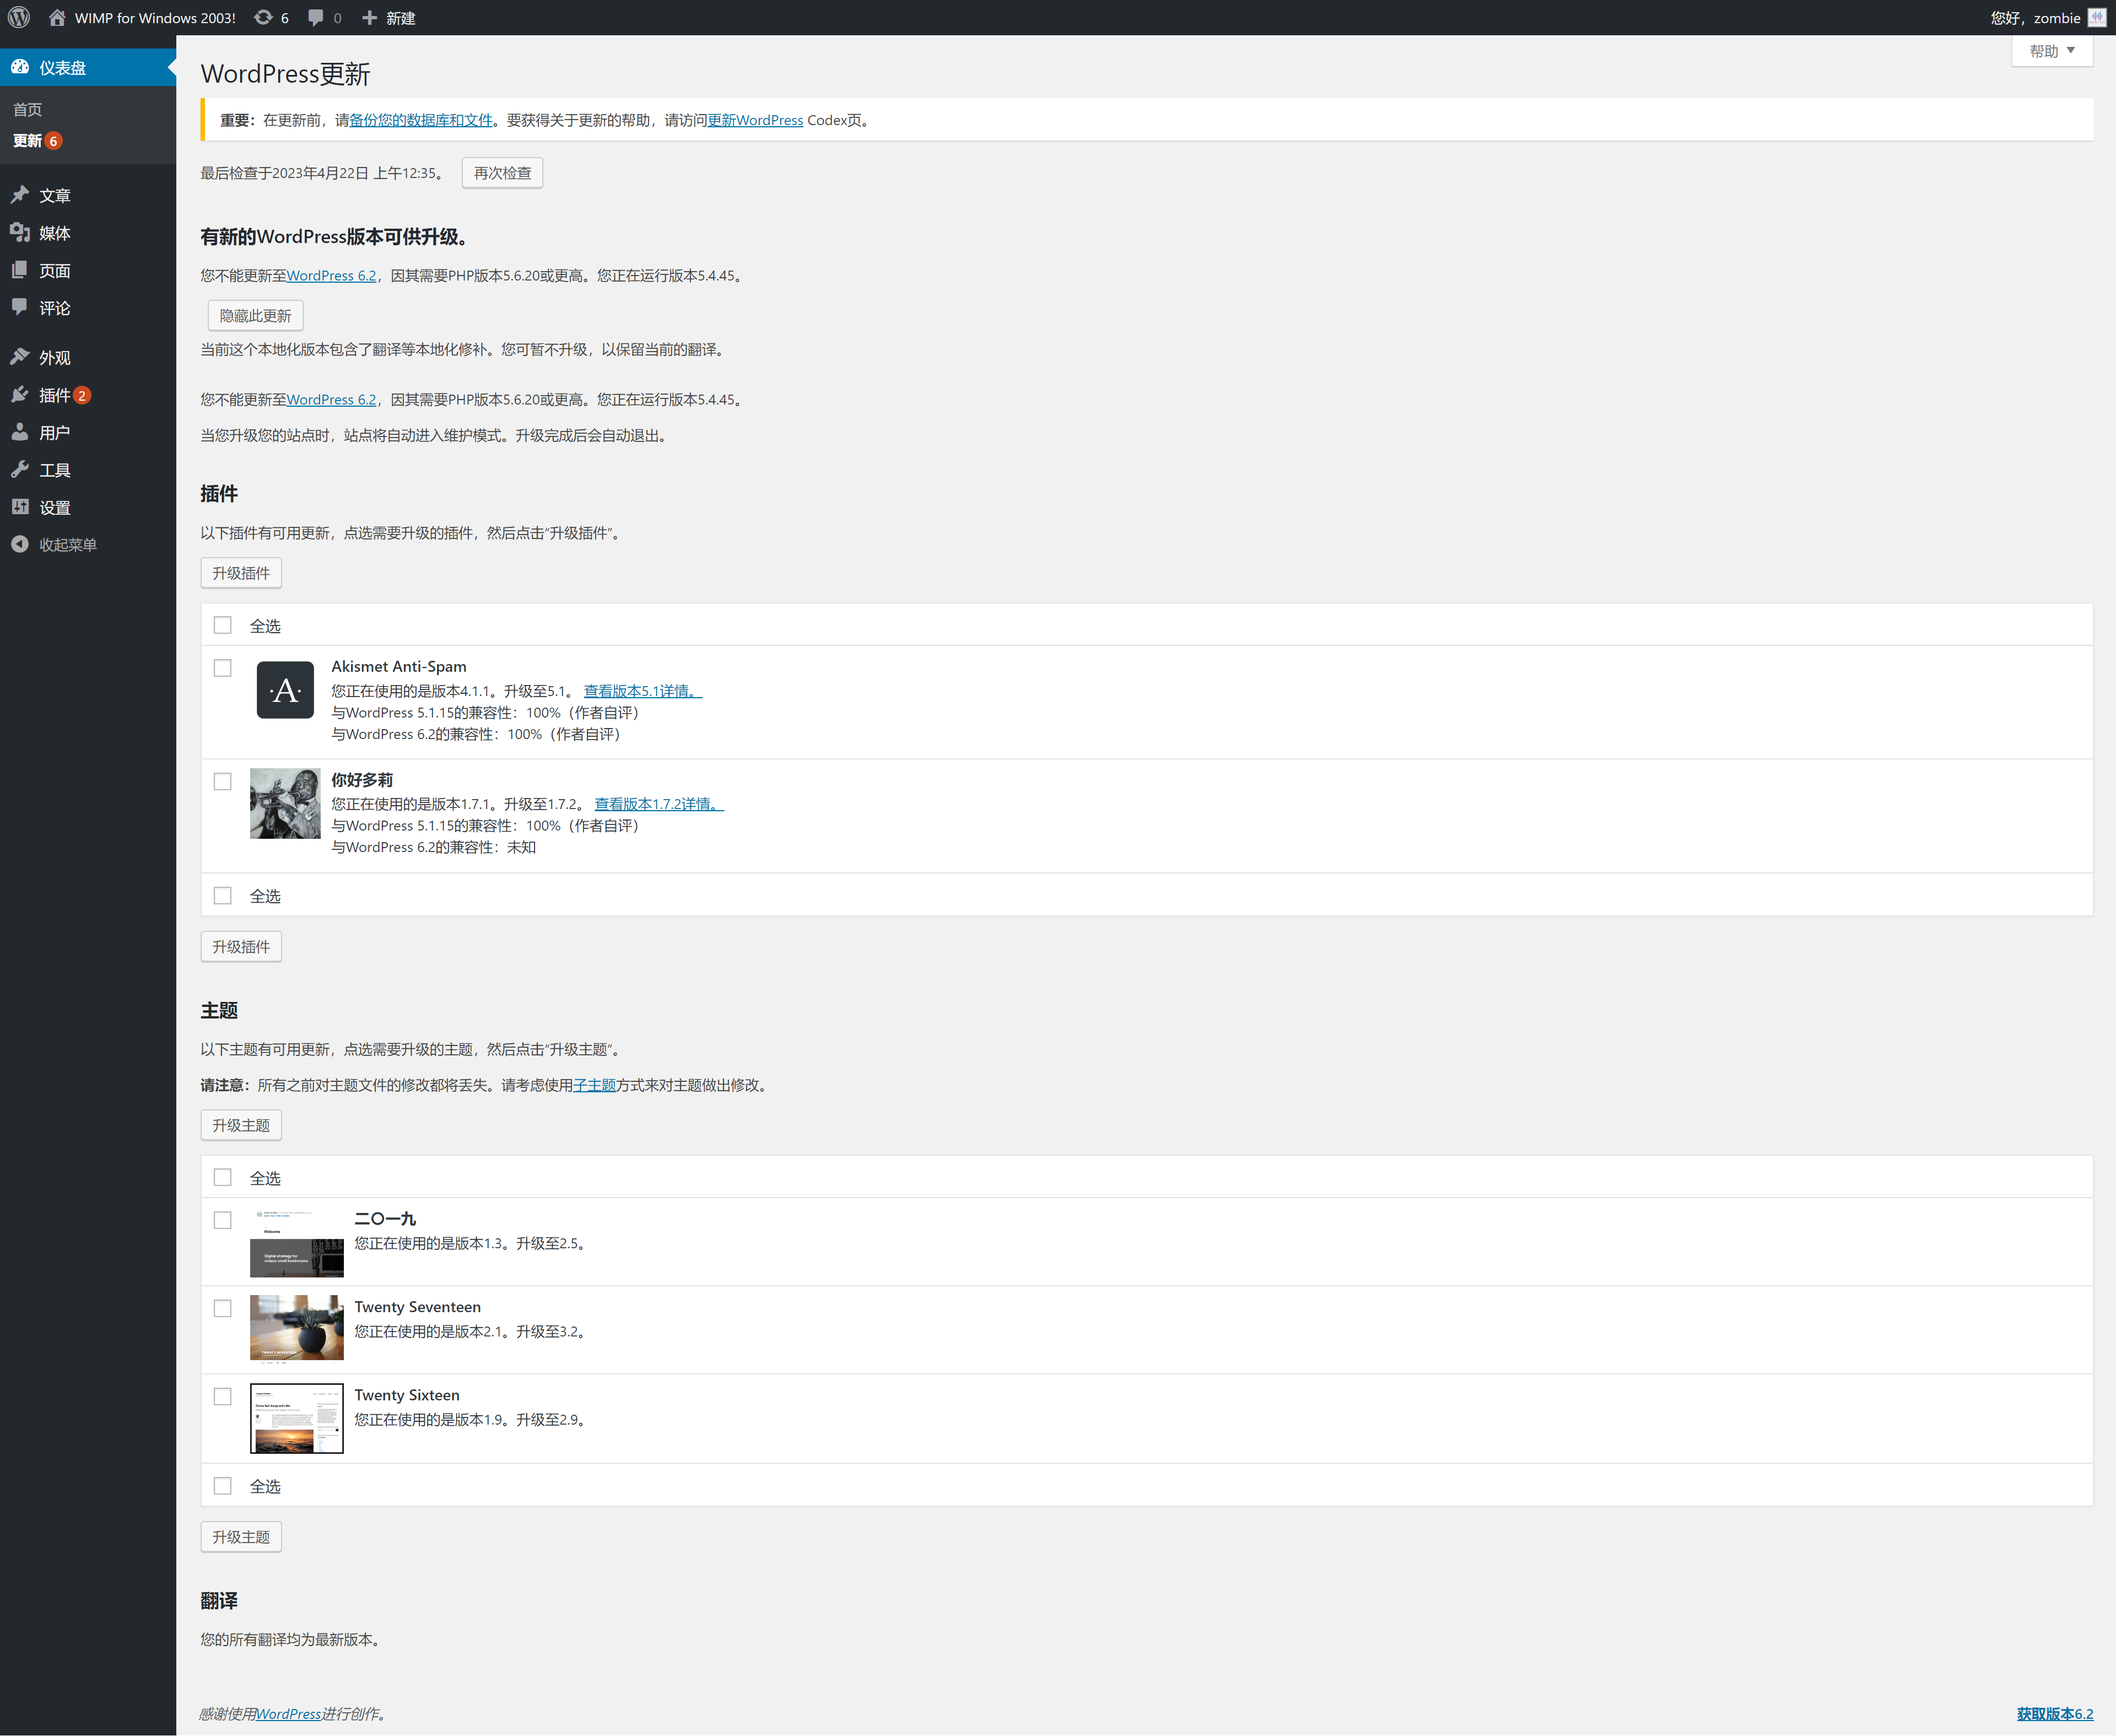2116x1736 pixels.
Task: Click the 媒体 media icon
Action: point(20,232)
